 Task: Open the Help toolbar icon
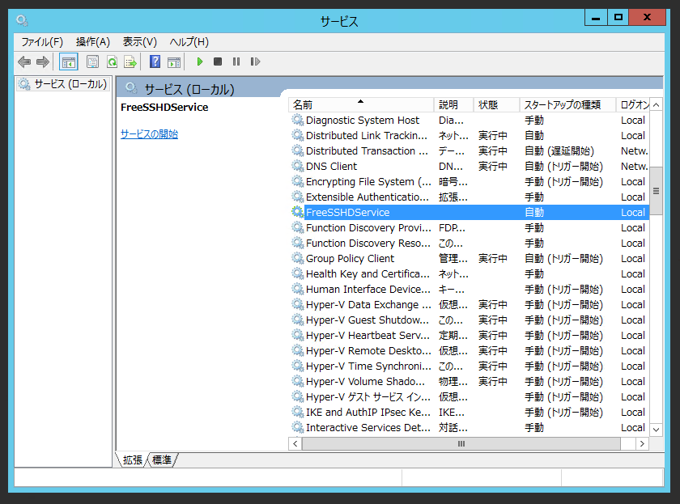[x=155, y=62]
